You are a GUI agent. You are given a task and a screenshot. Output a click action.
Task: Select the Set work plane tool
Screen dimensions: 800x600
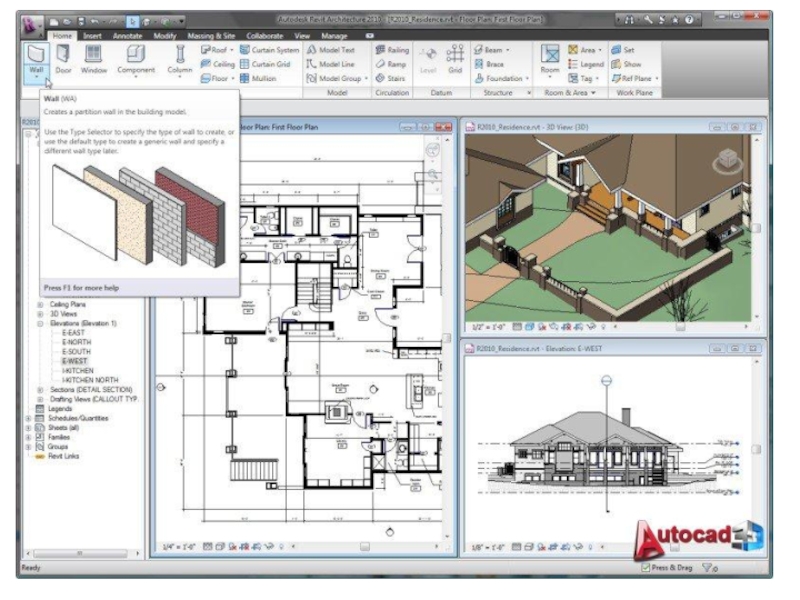tap(622, 50)
